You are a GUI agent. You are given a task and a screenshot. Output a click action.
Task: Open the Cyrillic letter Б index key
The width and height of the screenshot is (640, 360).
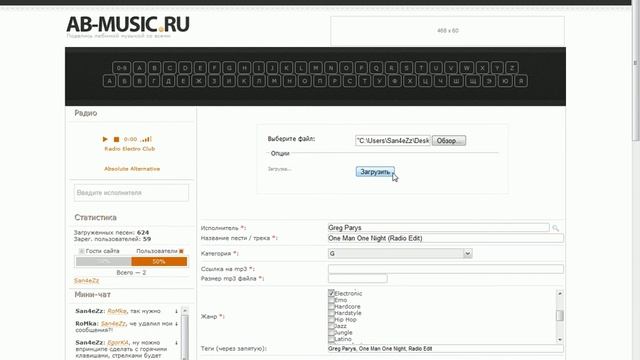(x=124, y=81)
